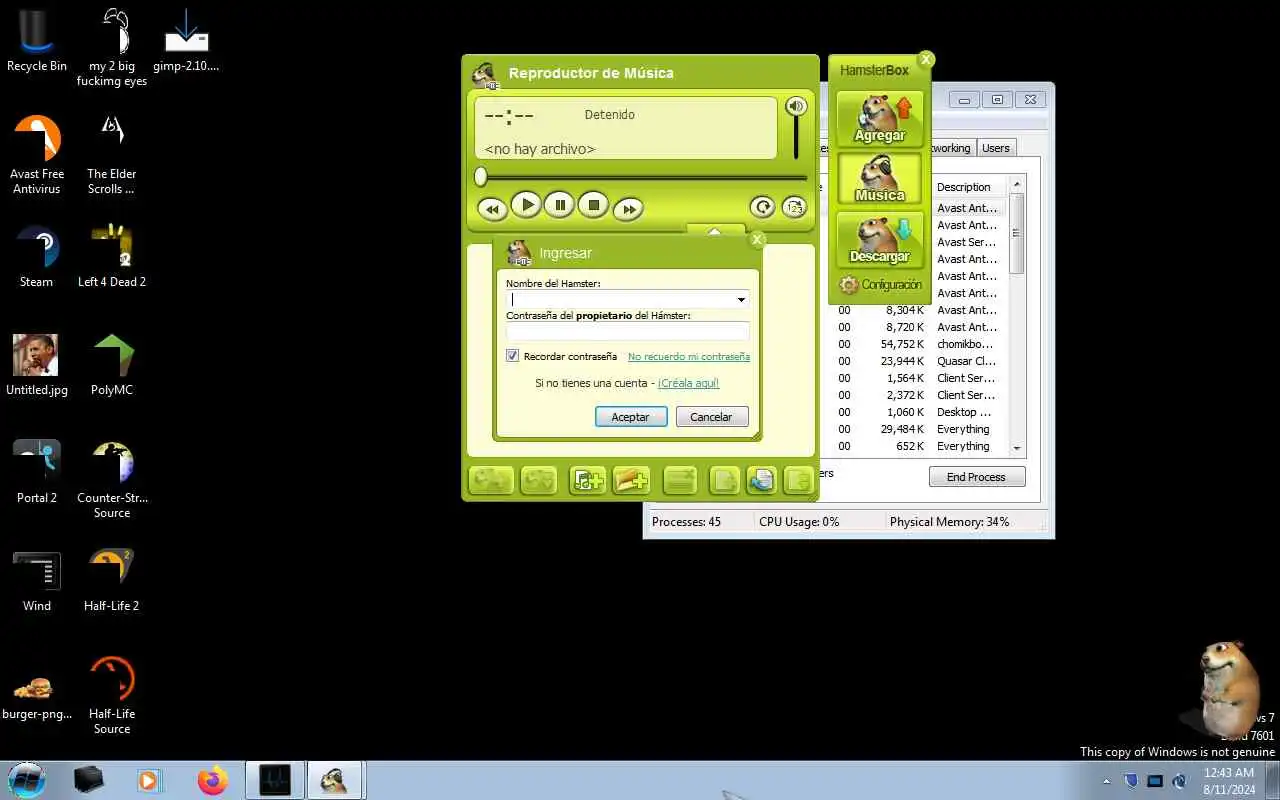The width and height of the screenshot is (1280, 800).
Task: Mute using the speaker icon in the player
Action: coord(796,106)
